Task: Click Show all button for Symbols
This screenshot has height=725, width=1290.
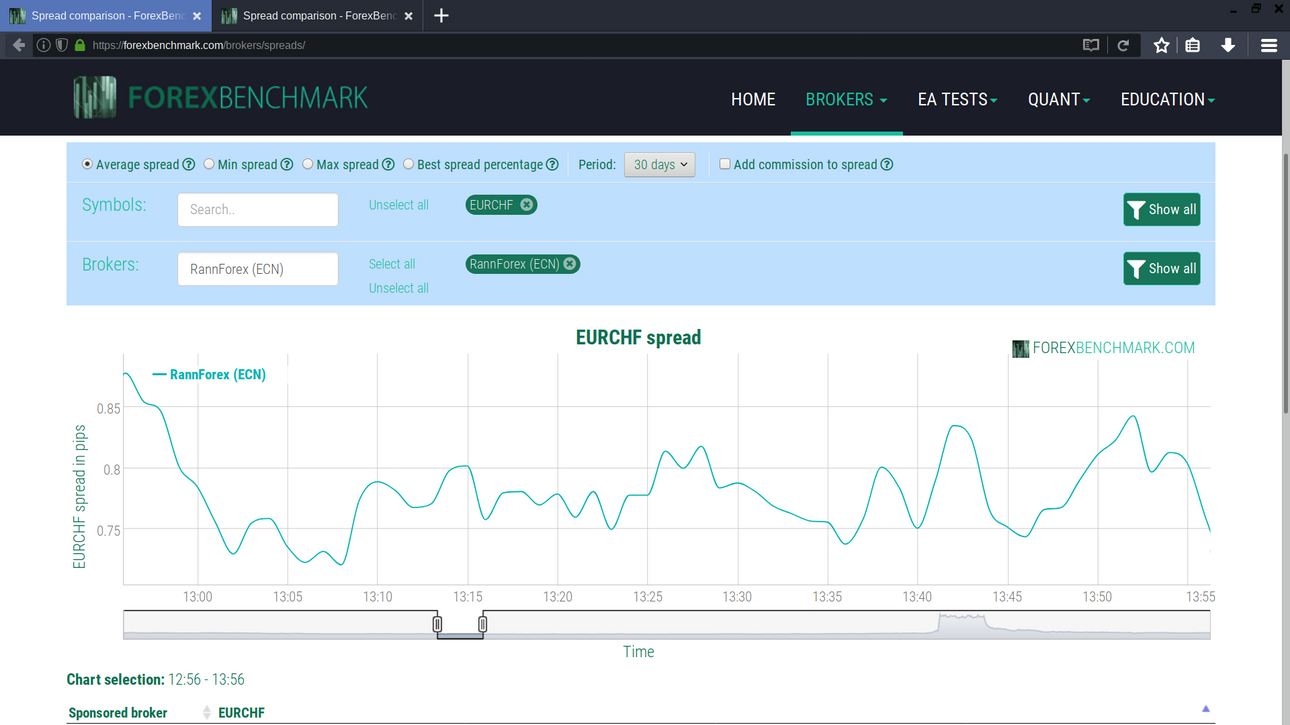Action: pyautogui.click(x=1161, y=210)
